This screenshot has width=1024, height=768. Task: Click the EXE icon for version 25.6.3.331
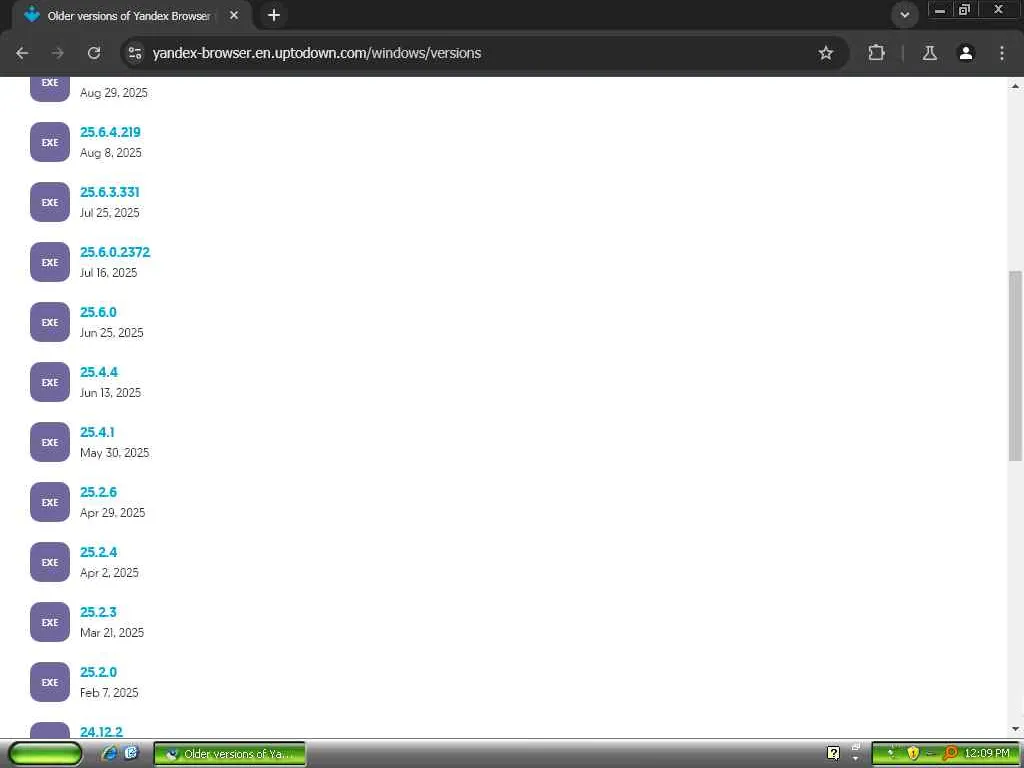pos(50,202)
